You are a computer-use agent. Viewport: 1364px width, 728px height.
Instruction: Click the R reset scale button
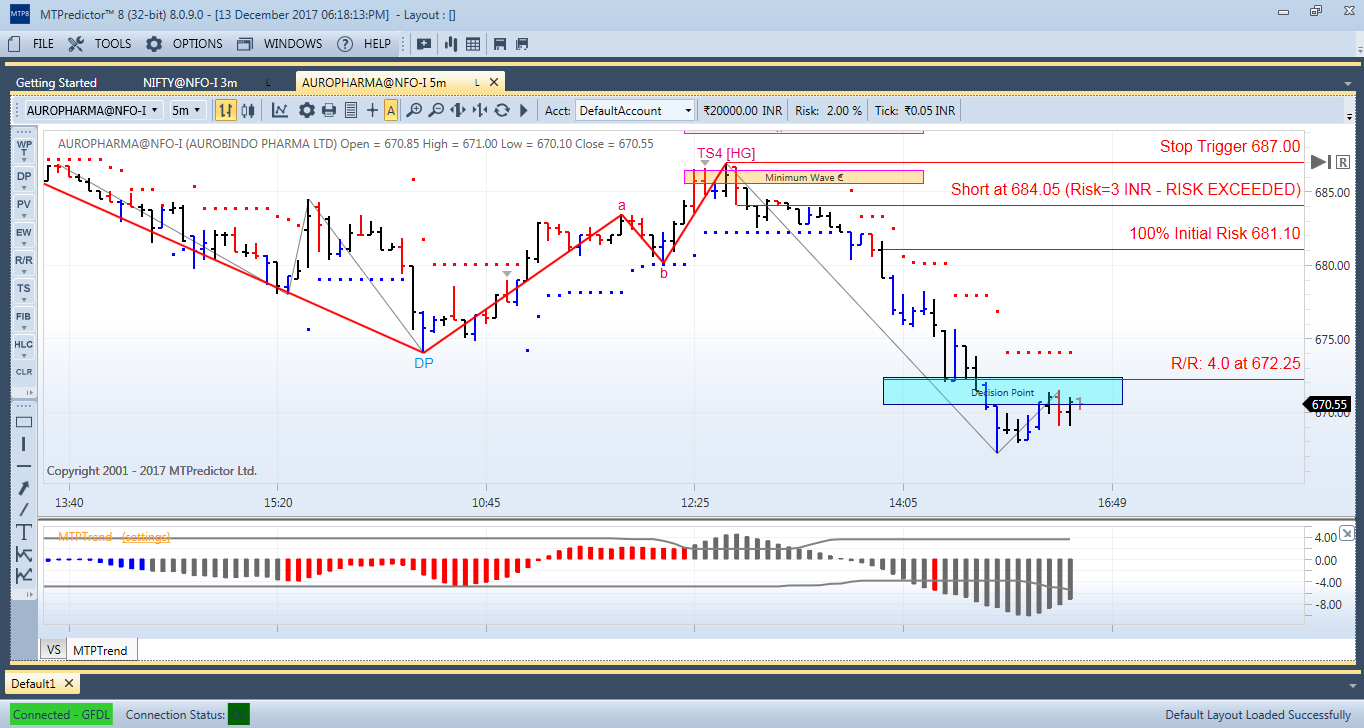click(1342, 162)
